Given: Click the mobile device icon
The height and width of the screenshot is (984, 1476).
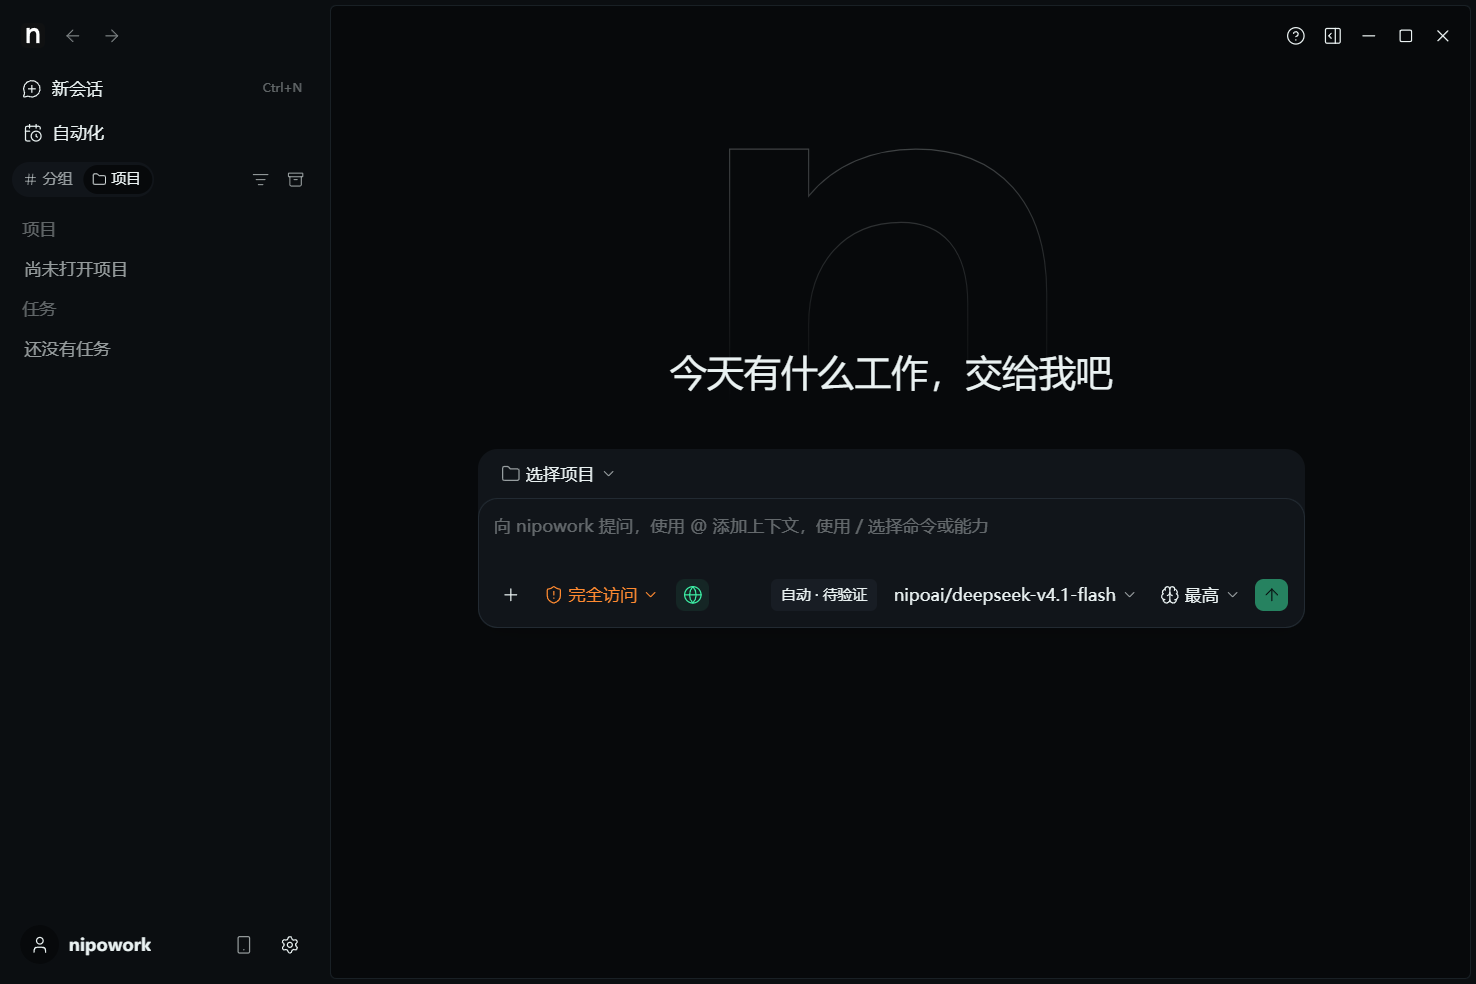Looking at the screenshot, I should click(x=244, y=945).
